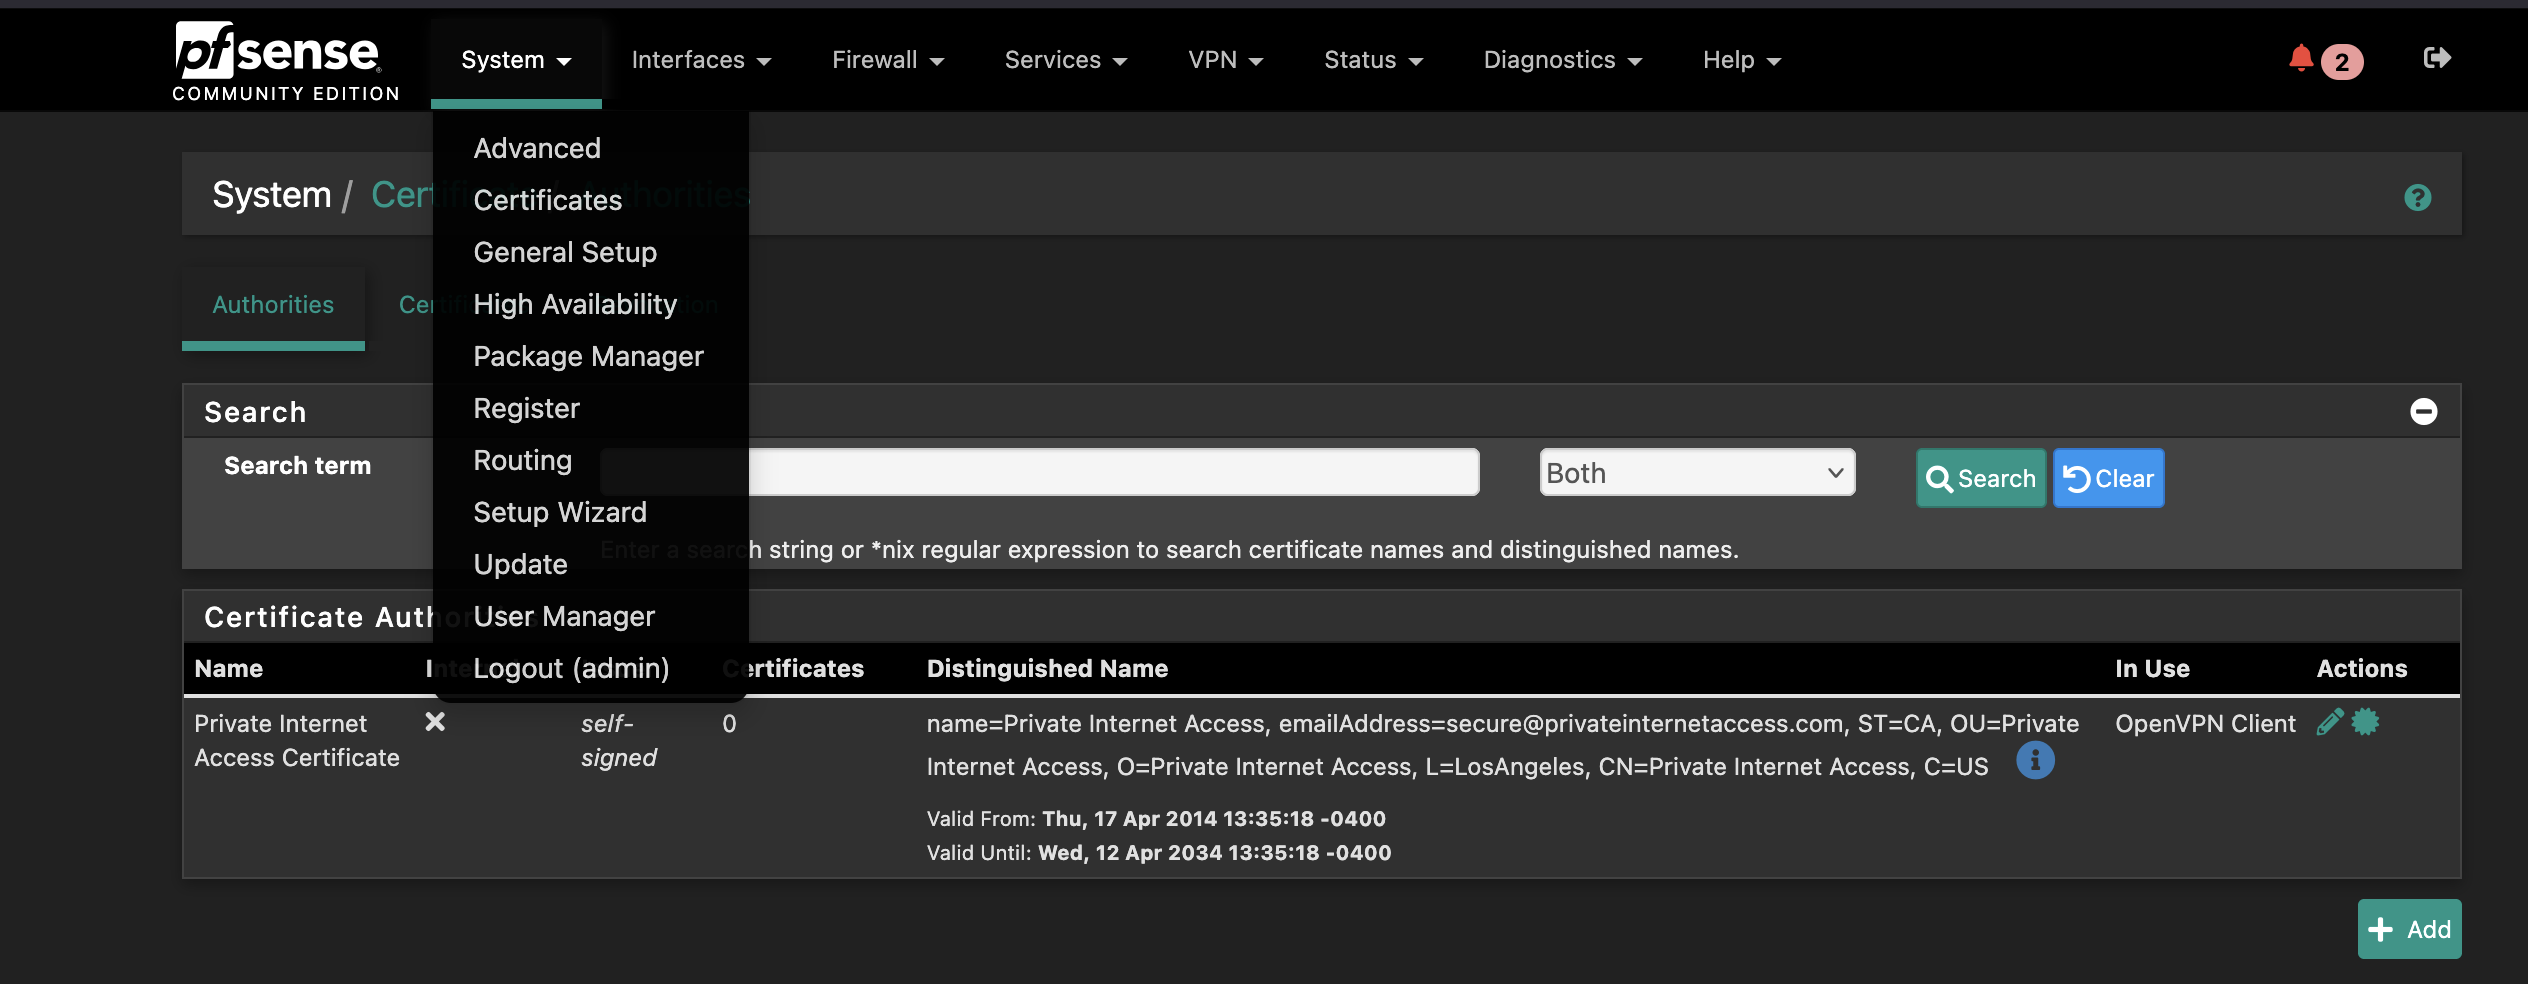Open the notifications bell icon

tap(2301, 59)
